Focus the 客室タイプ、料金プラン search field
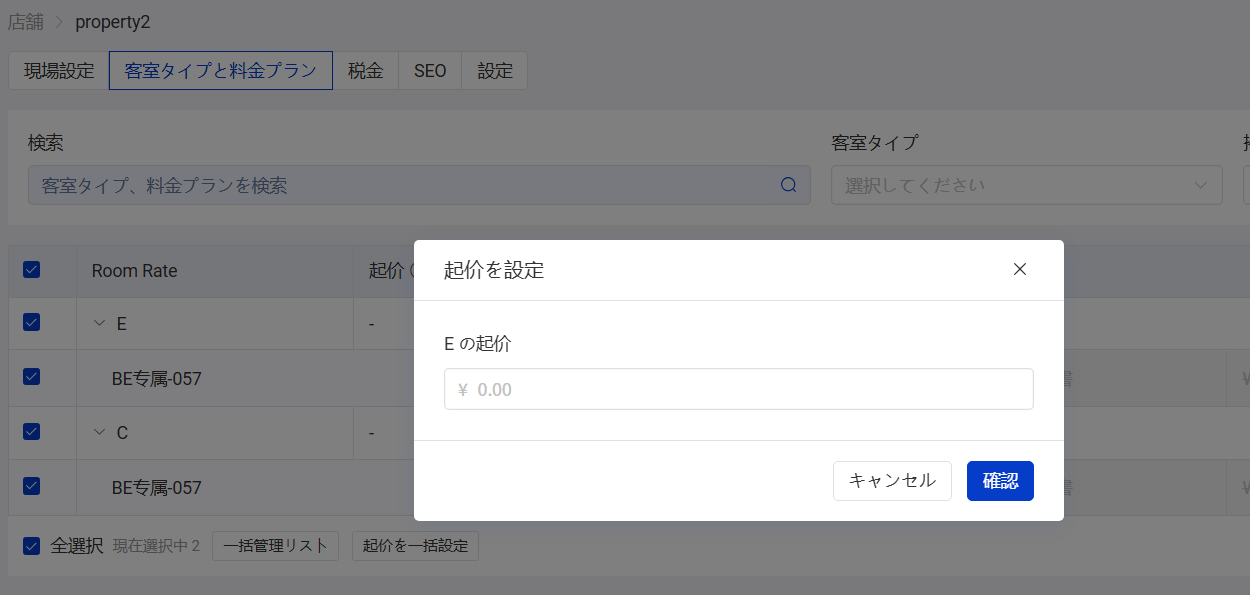 [x=419, y=185]
